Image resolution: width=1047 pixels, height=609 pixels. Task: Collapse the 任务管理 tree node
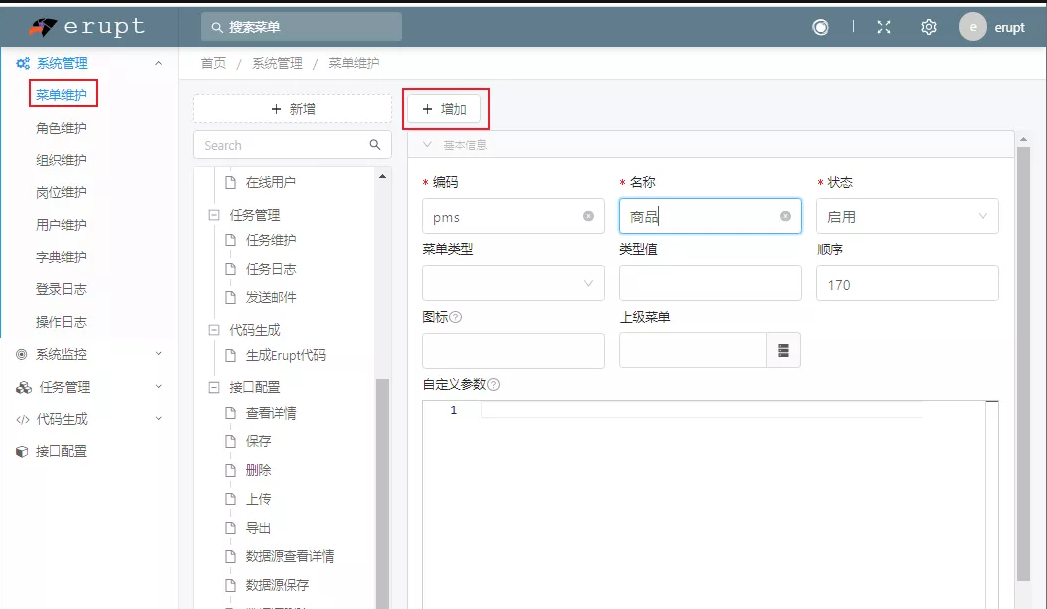tap(214, 215)
